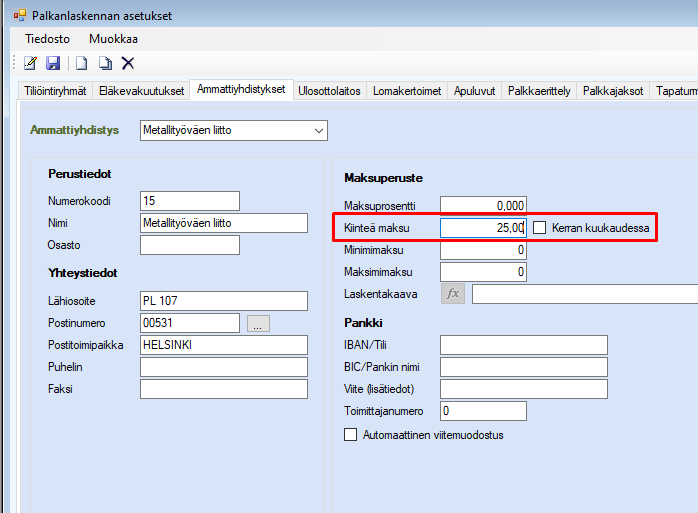Click the postal code browse ellipsis button
The width and height of the screenshot is (698, 513).
(259, 323)
